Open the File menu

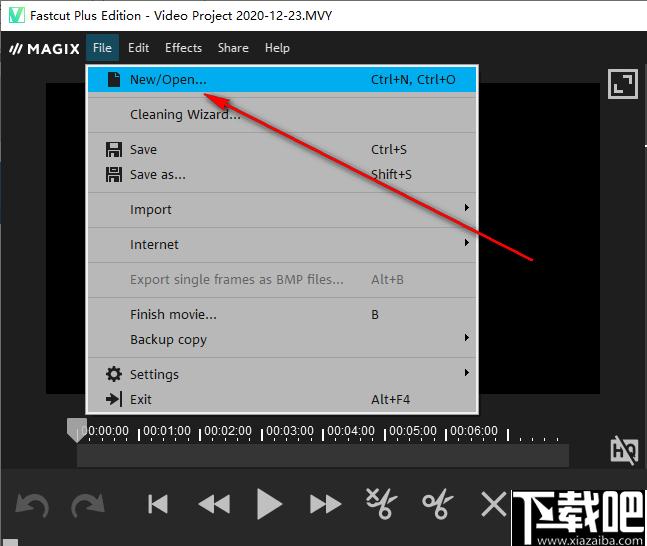pos(102,48)
